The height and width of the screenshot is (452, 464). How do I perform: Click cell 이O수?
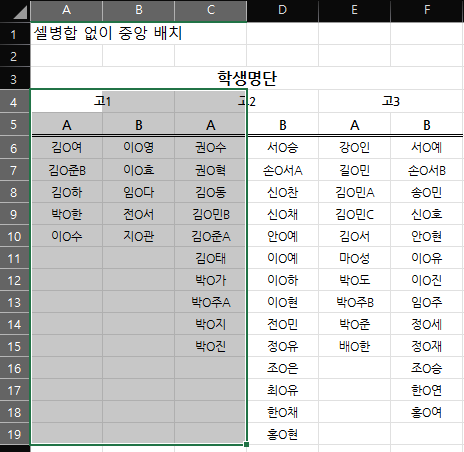(x=66, y=236)
